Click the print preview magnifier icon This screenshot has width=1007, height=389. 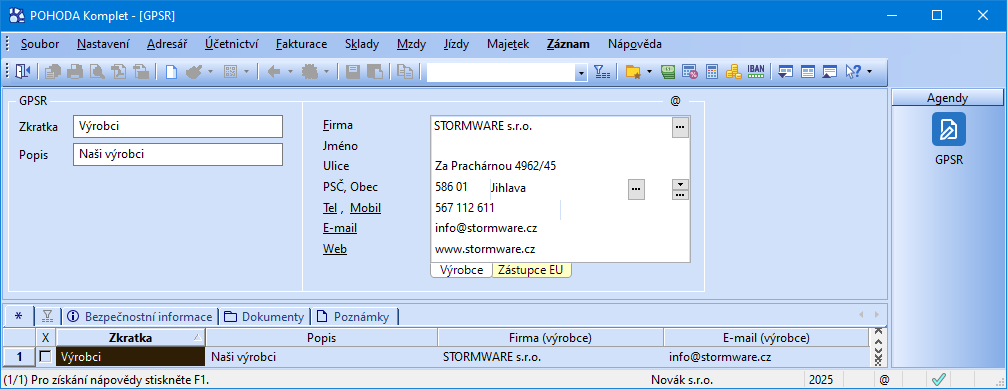pos(97,72)
